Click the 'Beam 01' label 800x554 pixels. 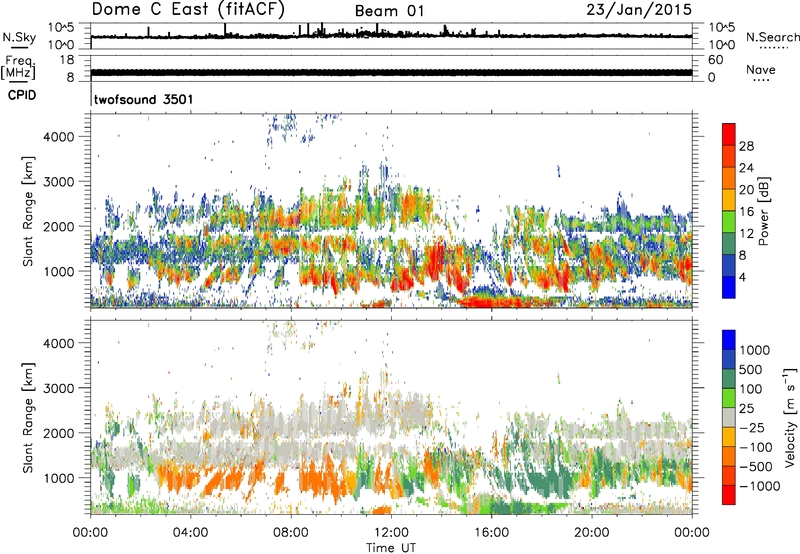tap(389, 11)
